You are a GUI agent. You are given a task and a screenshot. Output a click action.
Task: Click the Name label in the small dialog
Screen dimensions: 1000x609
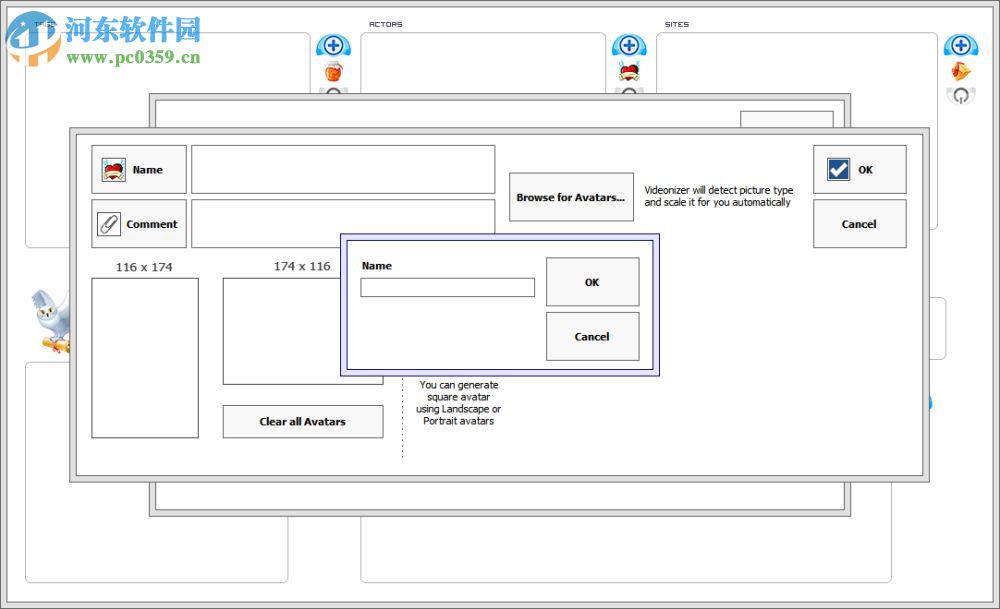377,266
